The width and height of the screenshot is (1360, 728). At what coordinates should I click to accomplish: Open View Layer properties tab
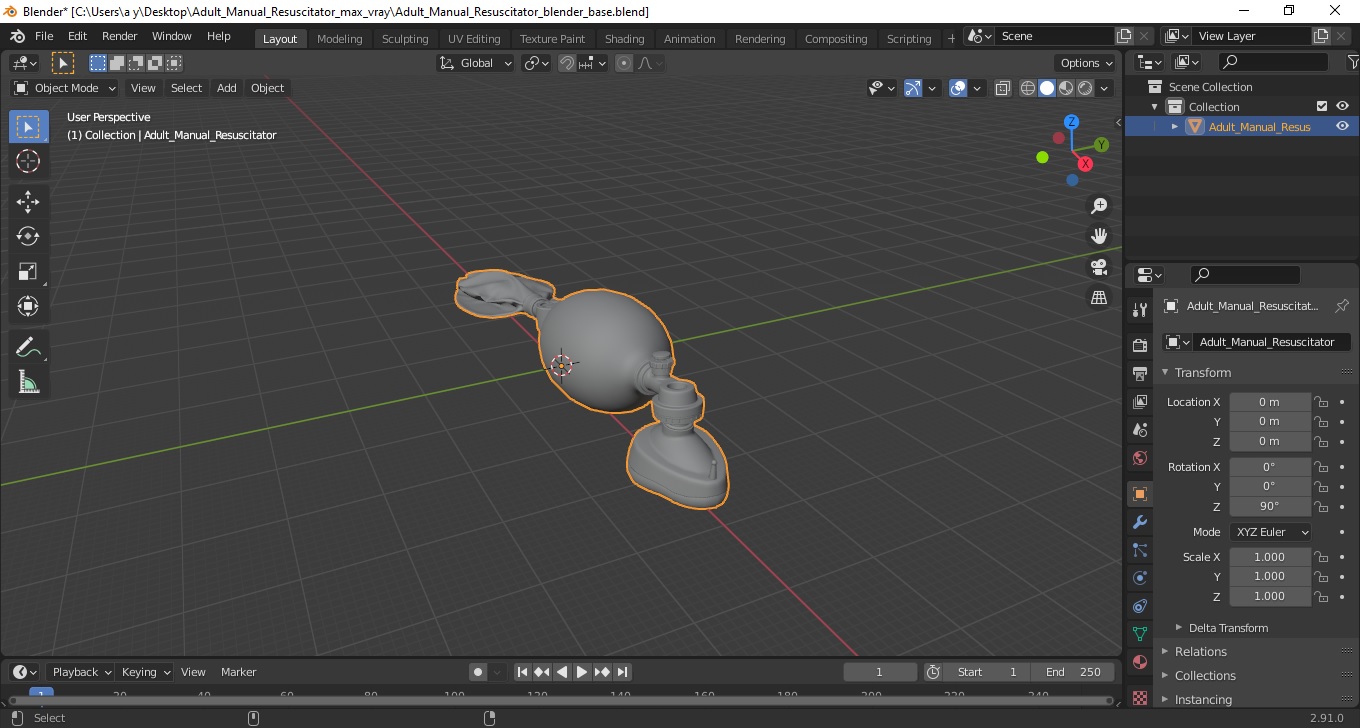coord(1140,401)
